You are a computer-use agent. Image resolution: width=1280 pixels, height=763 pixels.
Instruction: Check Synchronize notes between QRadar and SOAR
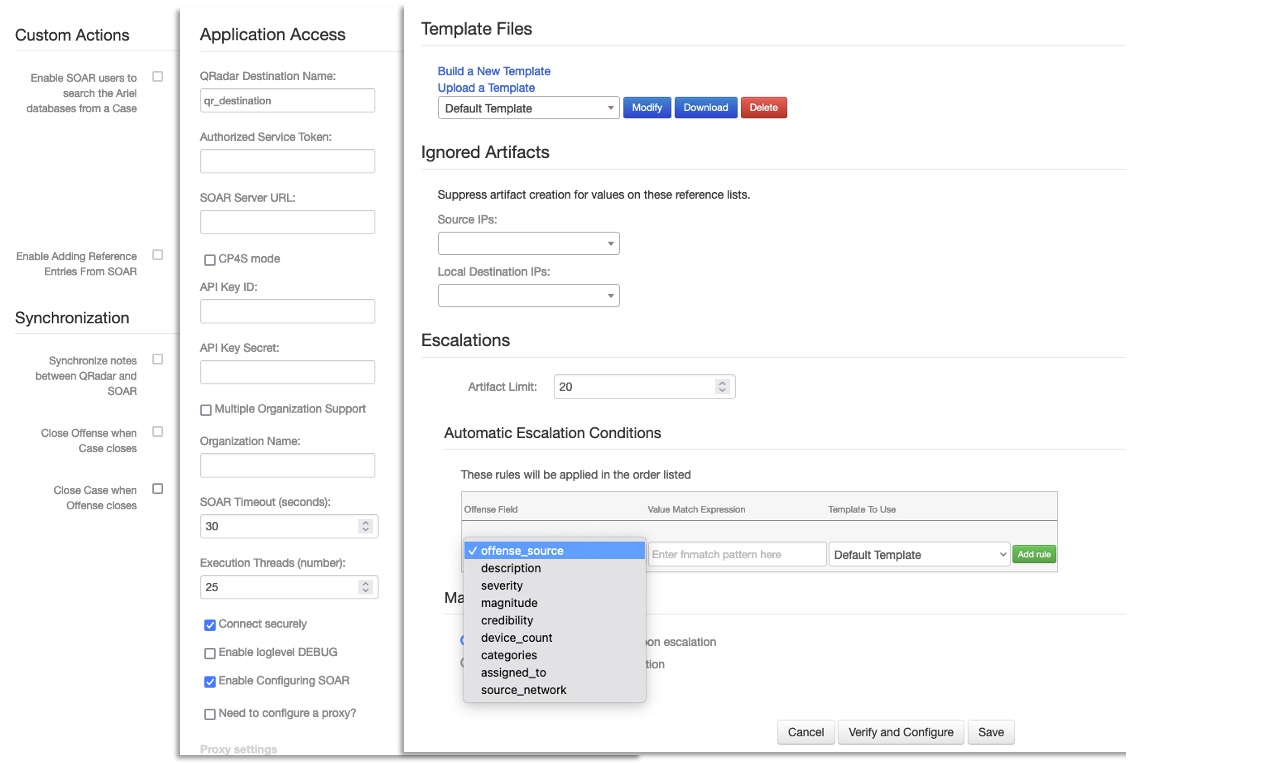157,359
